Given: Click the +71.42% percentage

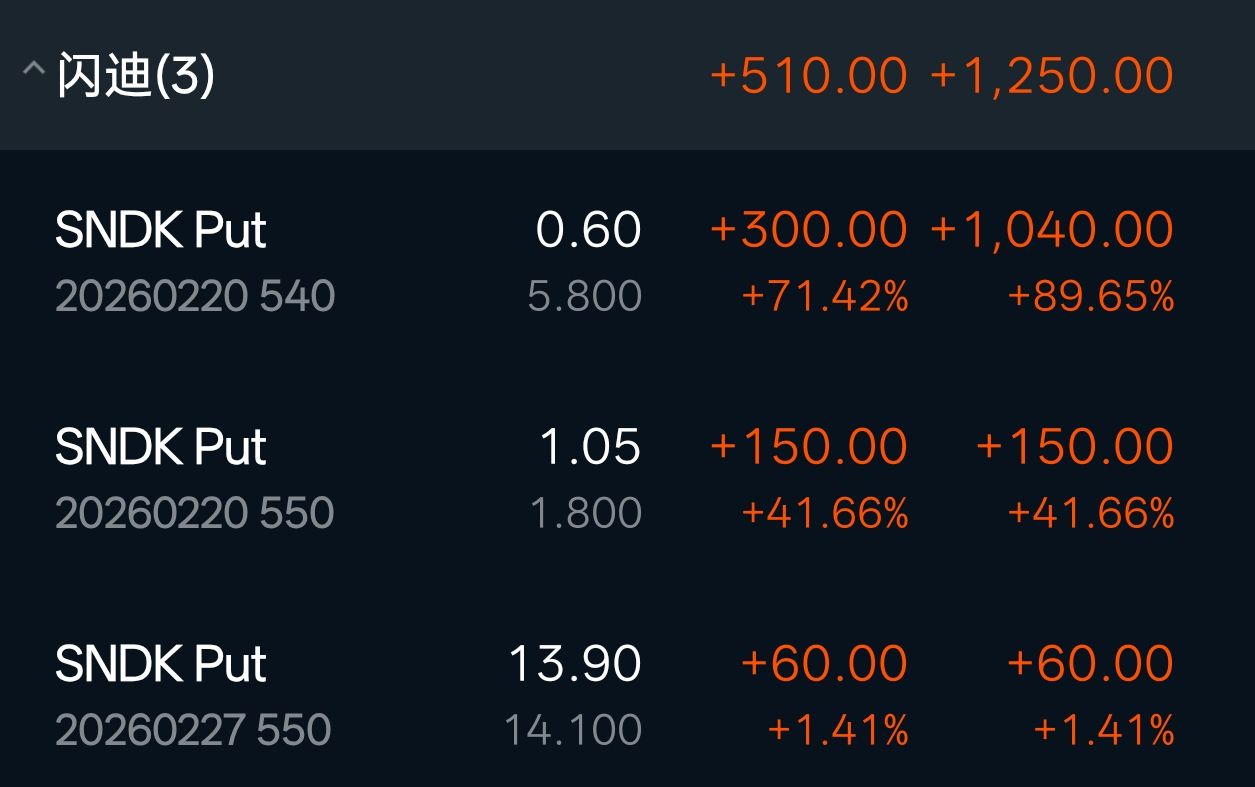Looking at the screenshot, I should coord(824,297).
